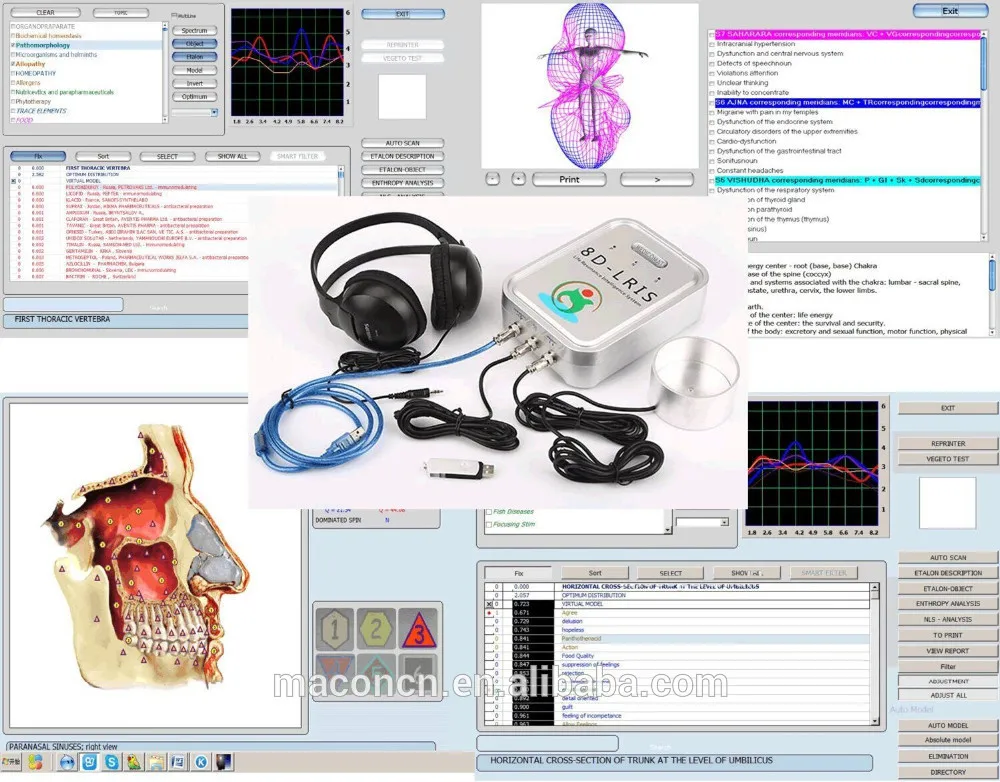Click the Invert button

[195, 84]
